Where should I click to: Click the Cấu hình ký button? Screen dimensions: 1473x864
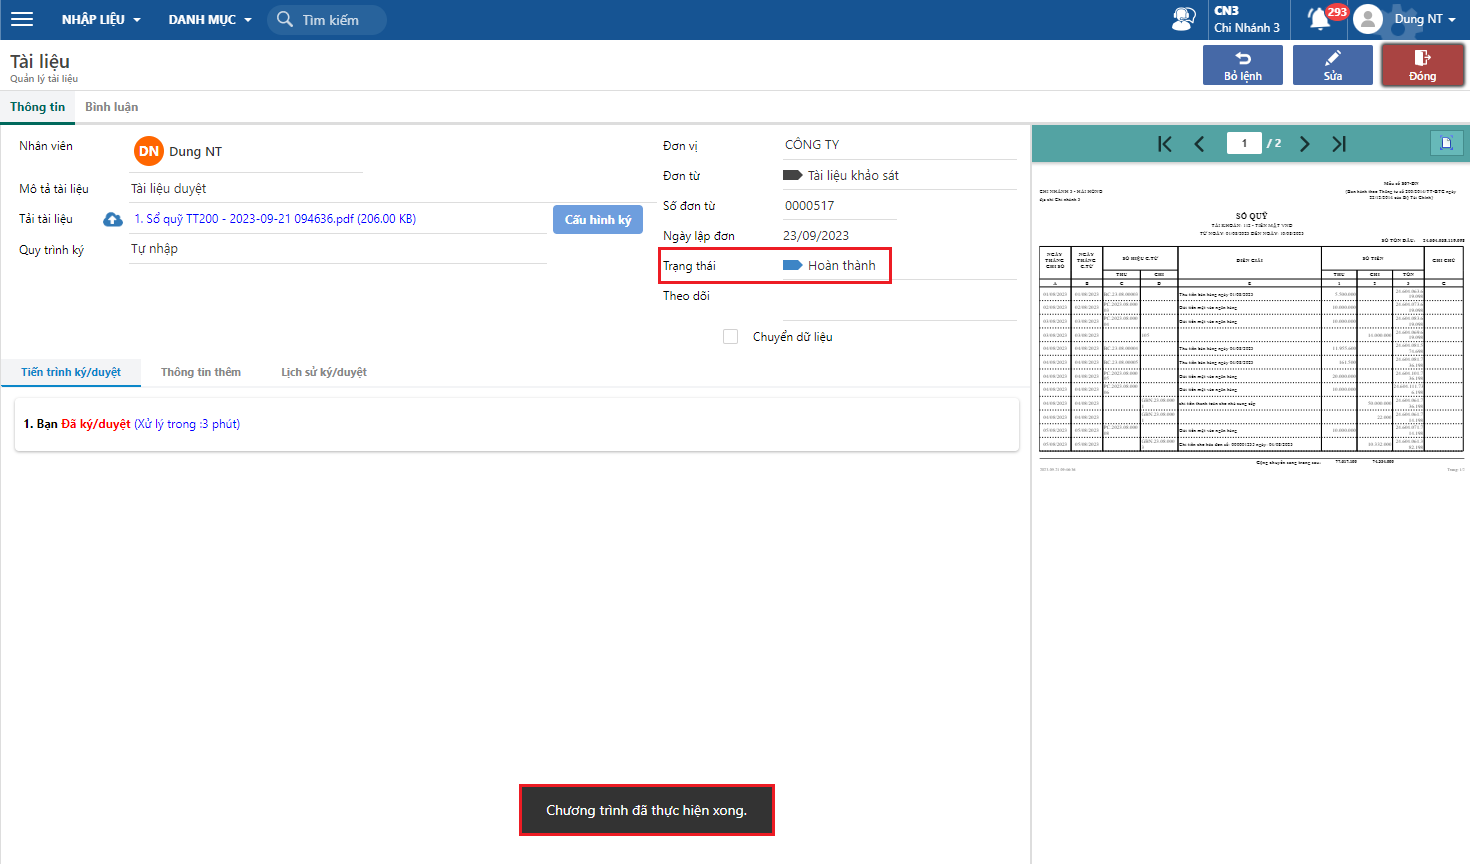pos(598,219)
